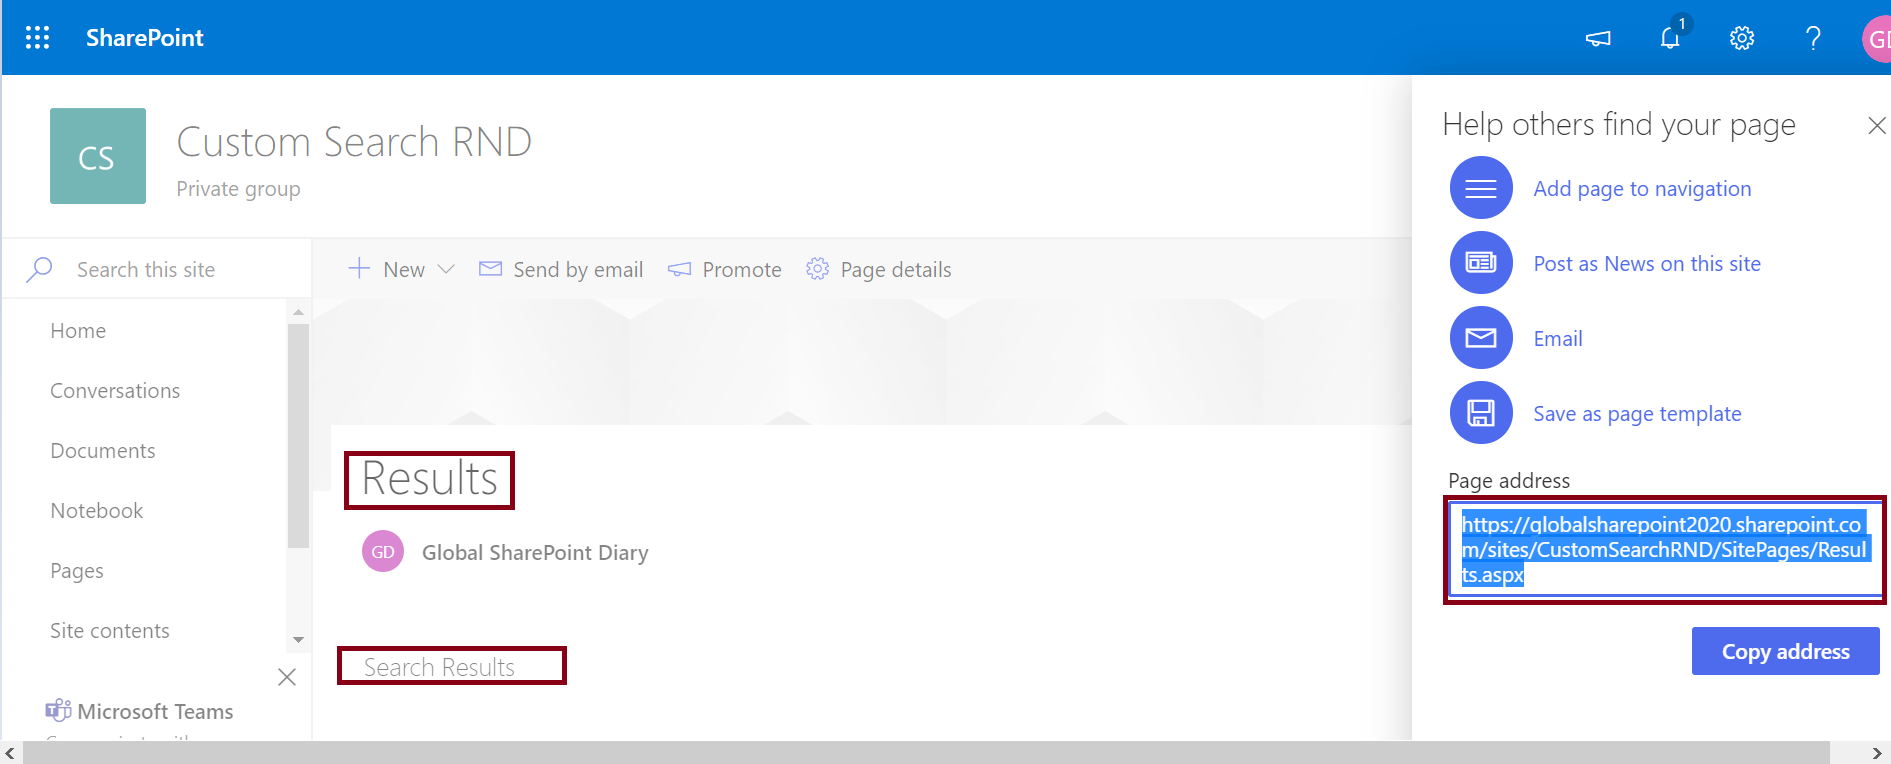Close the Help others find your page panel
1891x764 pixels.
tap(1876, 125)
